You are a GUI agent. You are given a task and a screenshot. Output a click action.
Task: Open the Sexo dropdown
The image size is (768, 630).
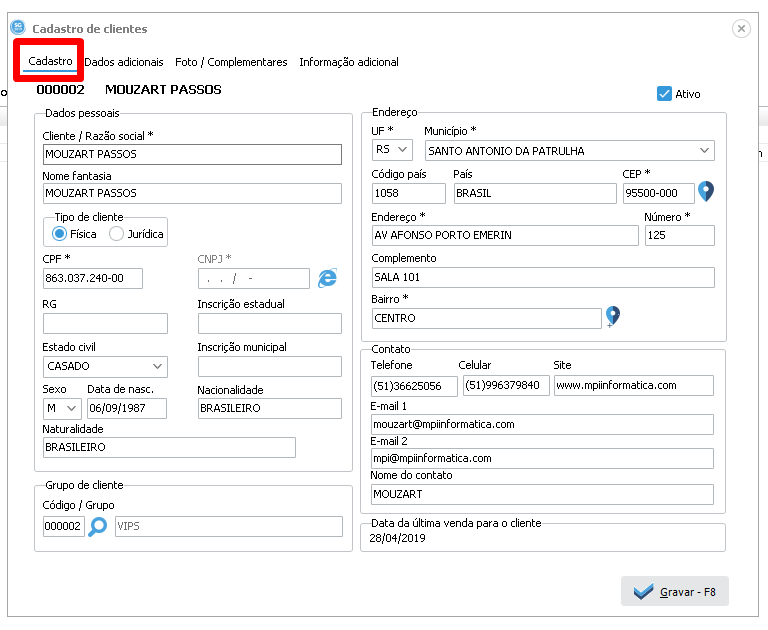[x=72, y=408]
